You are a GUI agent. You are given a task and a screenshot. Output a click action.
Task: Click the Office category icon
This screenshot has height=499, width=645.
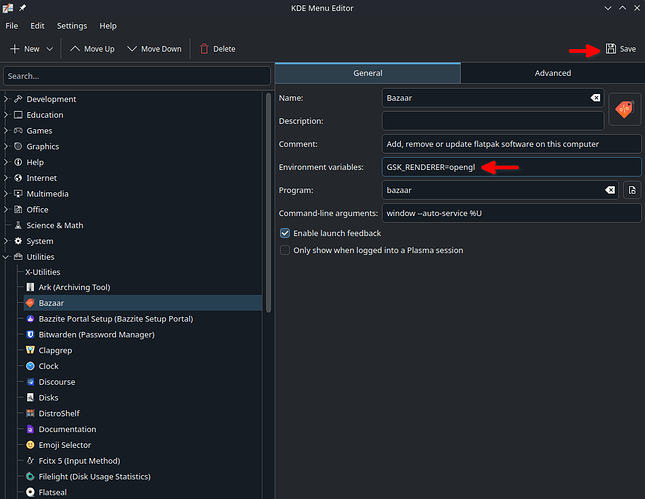pyautogui.click(x=18, y=209)
